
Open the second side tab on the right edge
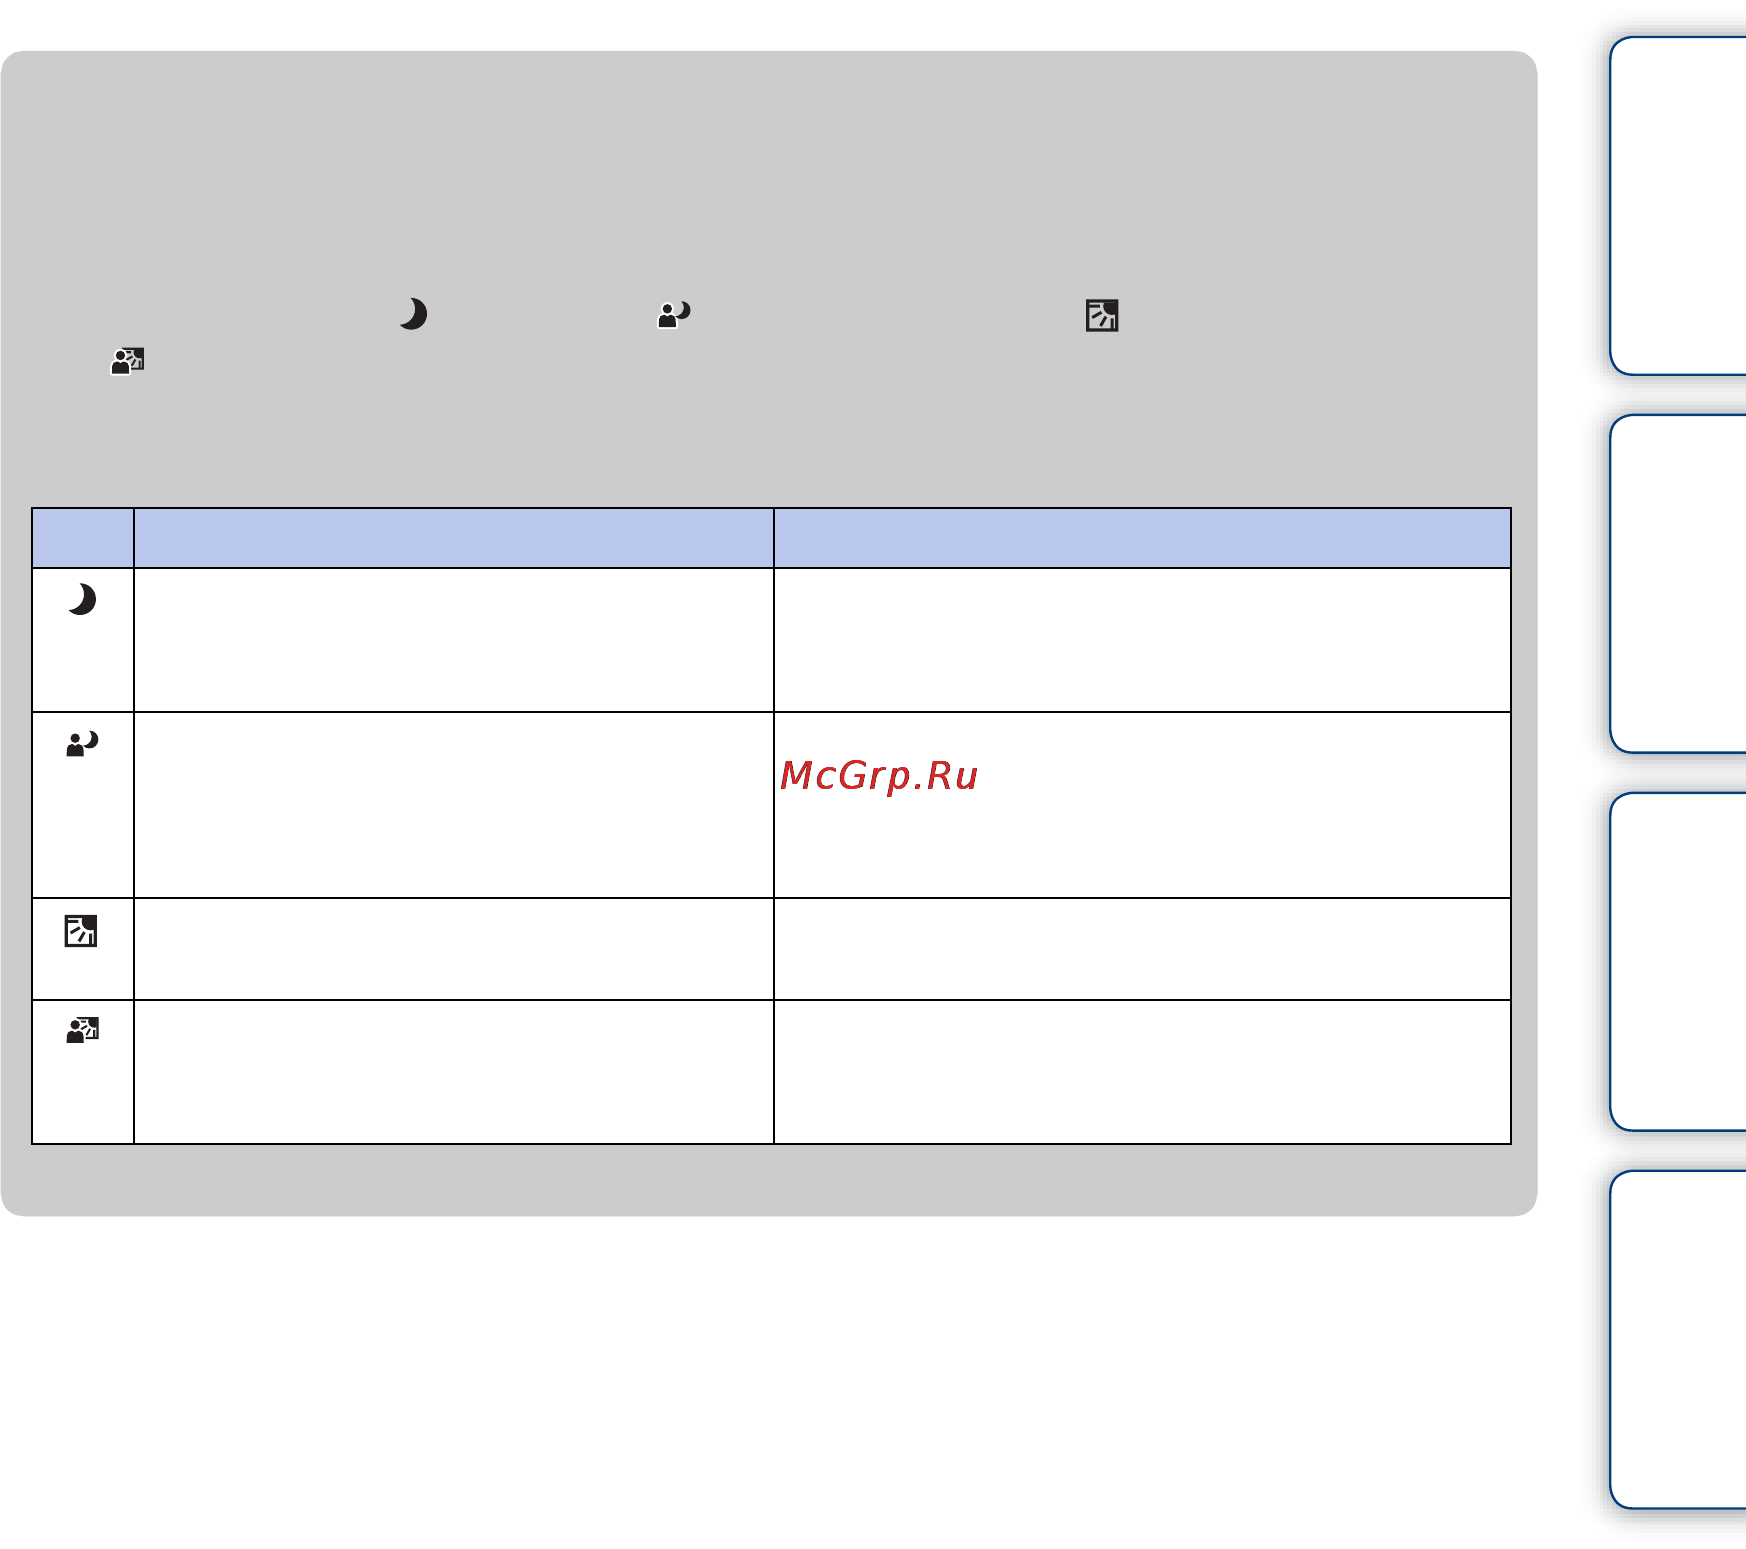click(1678, 584)
